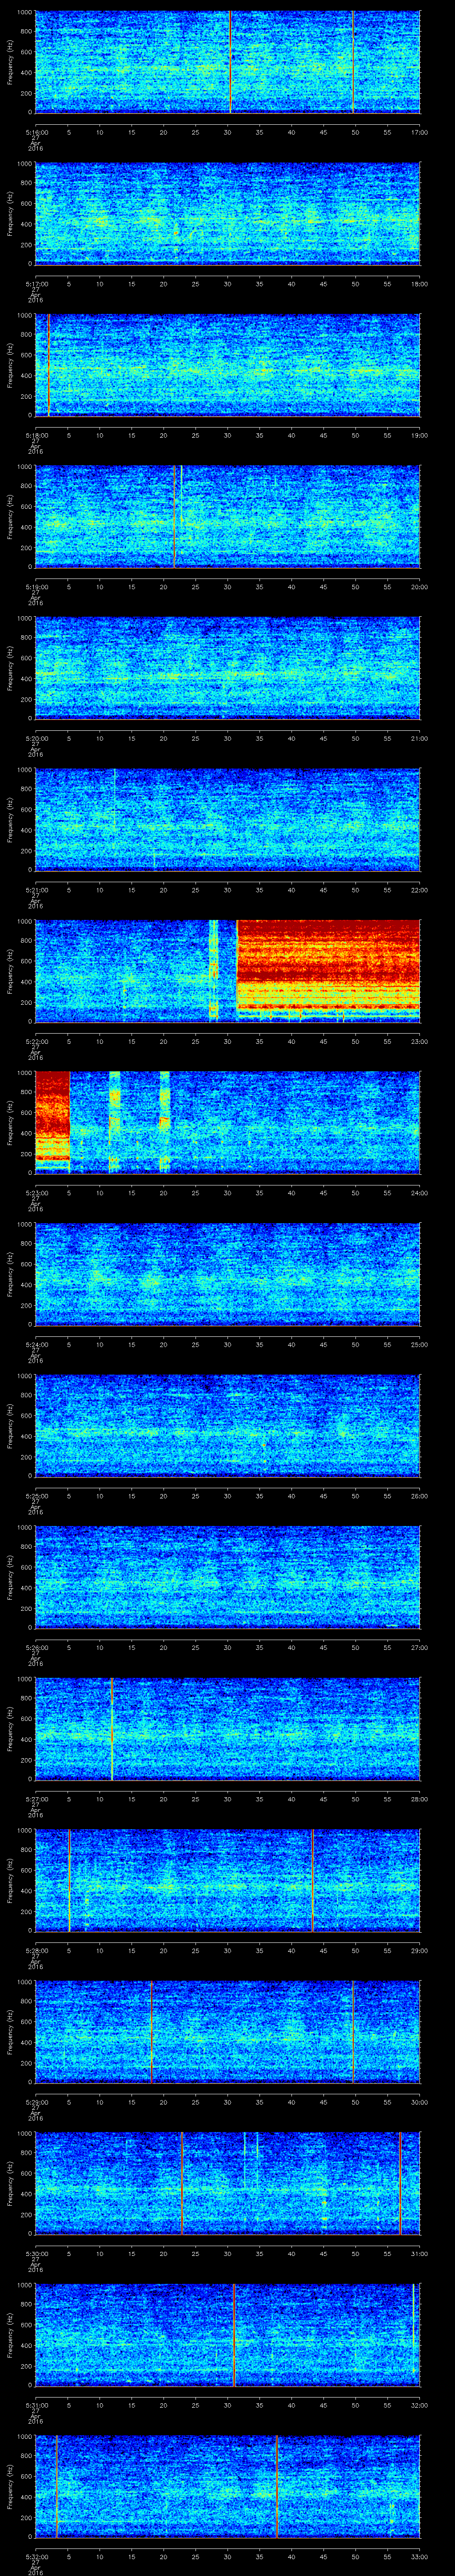The image size is (455, 2576).
Task: Click the 5:18:00 start time label
Action: [36, 435]
